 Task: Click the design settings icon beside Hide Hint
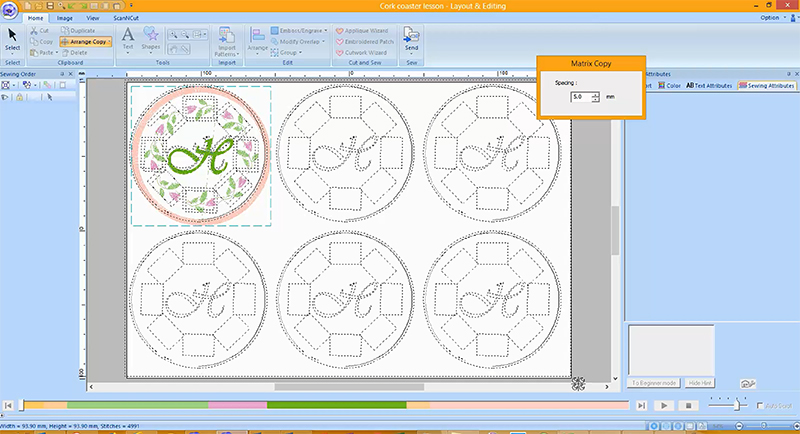tap(747, 384)
